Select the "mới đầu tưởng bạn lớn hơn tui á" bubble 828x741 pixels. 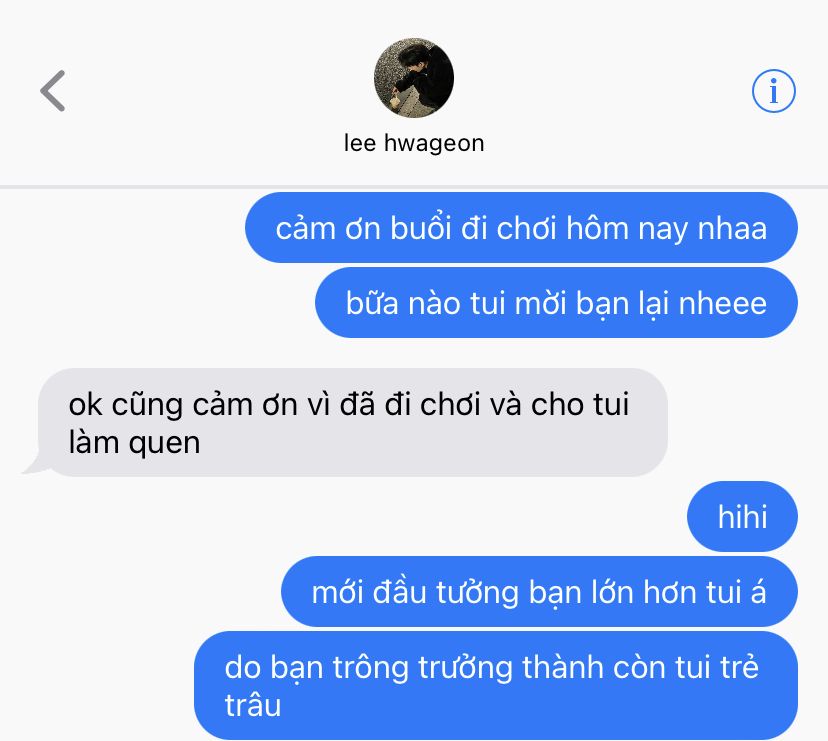(x=539, y=592)
